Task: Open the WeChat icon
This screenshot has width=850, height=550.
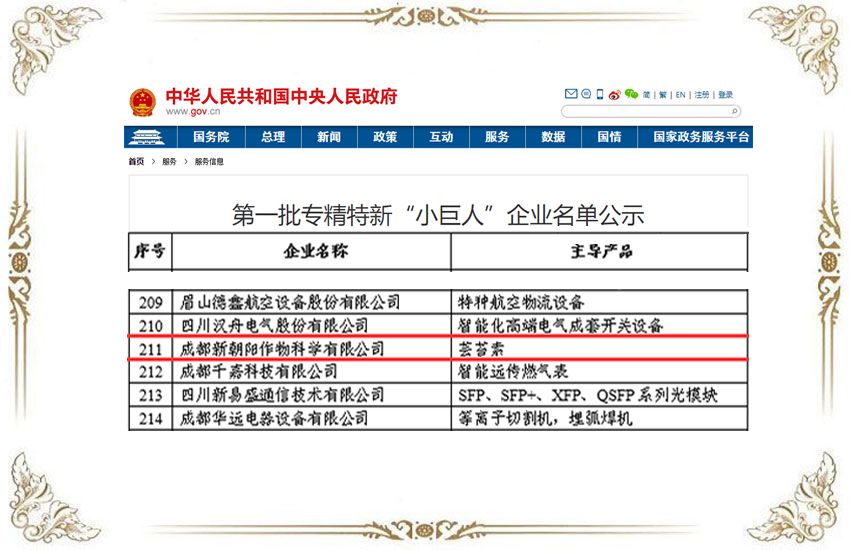Action: 631,95
